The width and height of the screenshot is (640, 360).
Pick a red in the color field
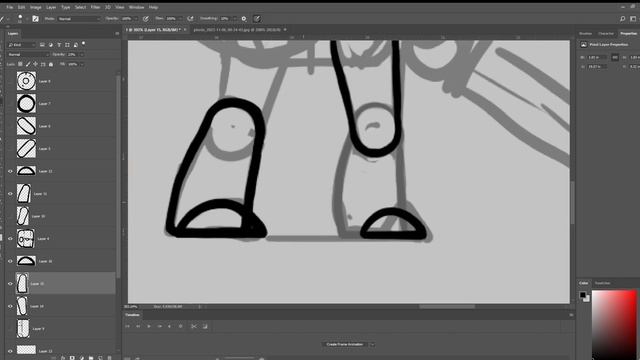614,324
